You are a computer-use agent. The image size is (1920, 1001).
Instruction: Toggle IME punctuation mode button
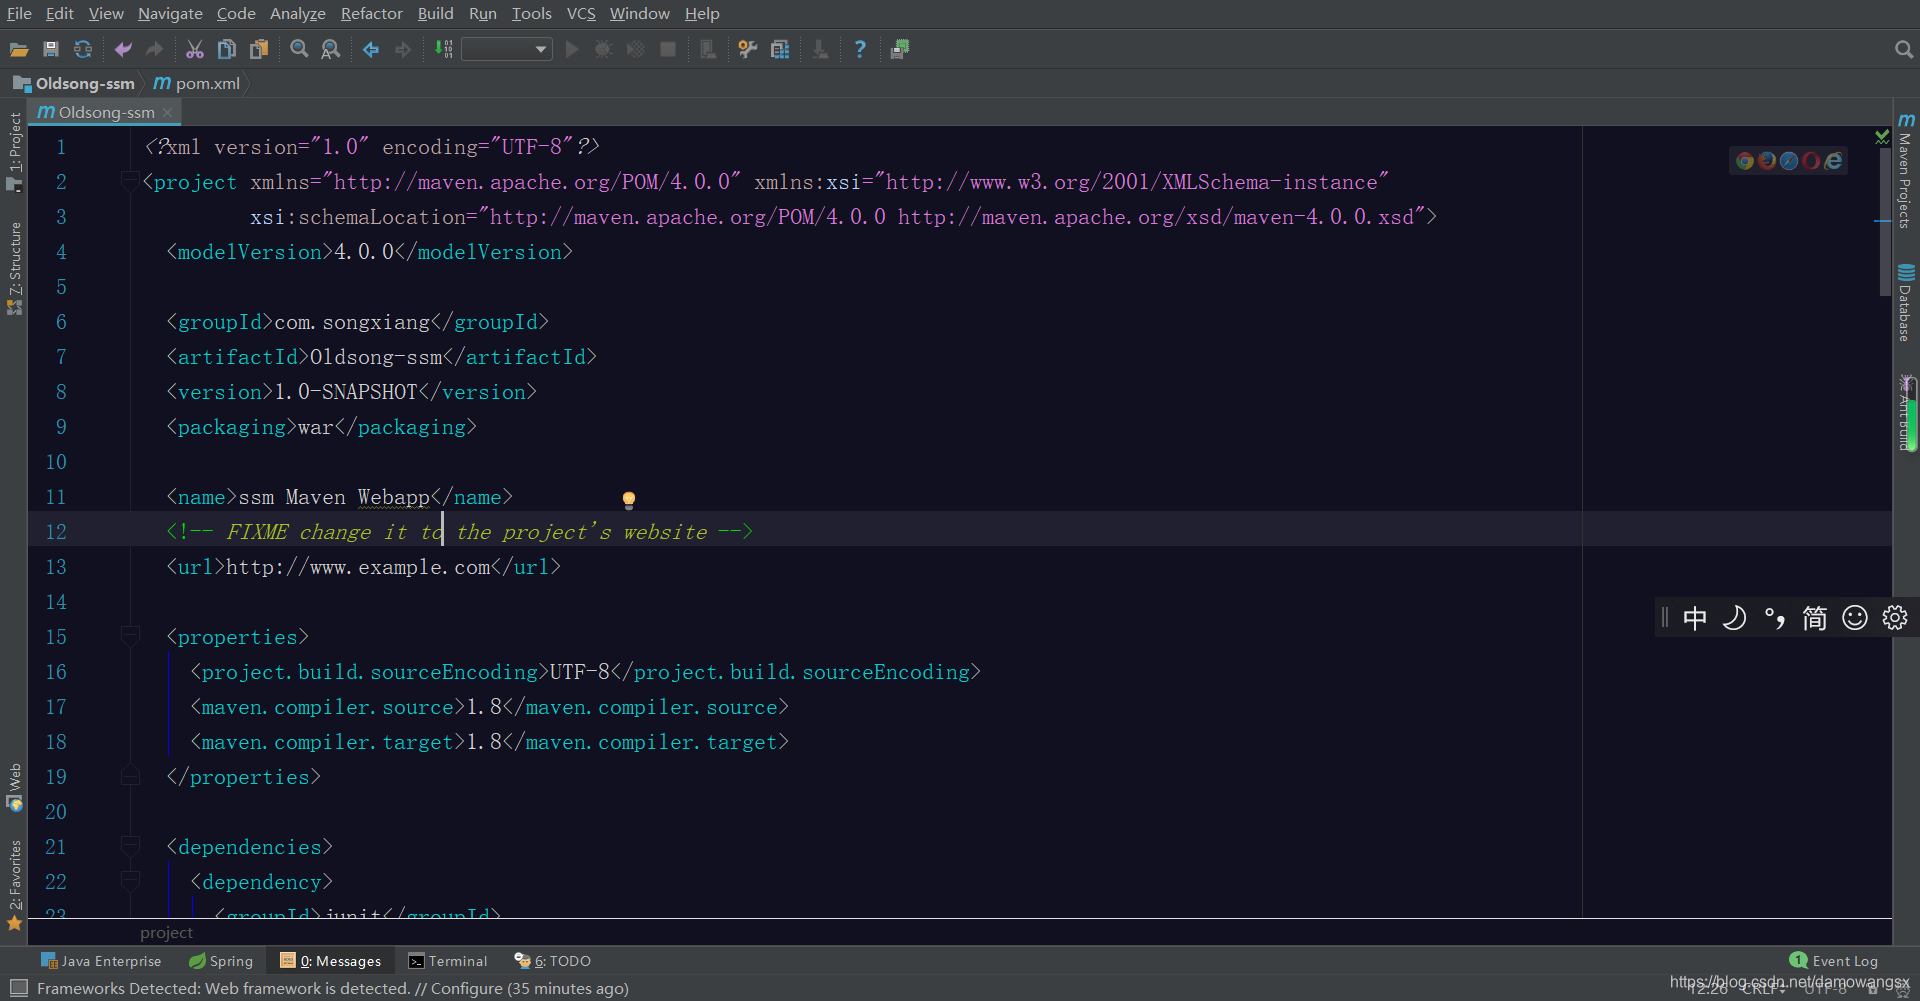point(1775,618)
